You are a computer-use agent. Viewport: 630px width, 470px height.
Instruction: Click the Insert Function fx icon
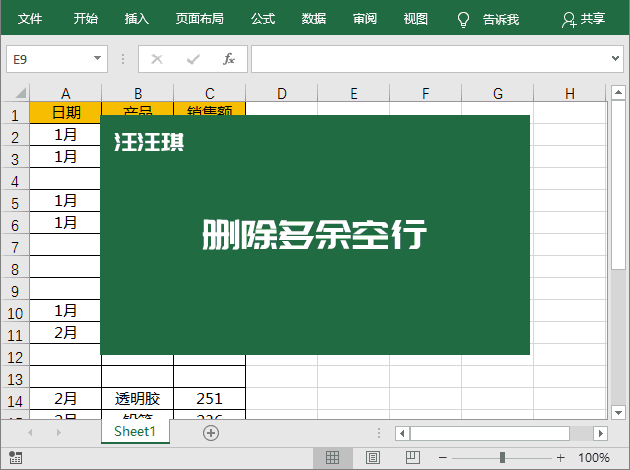(229, 59)
